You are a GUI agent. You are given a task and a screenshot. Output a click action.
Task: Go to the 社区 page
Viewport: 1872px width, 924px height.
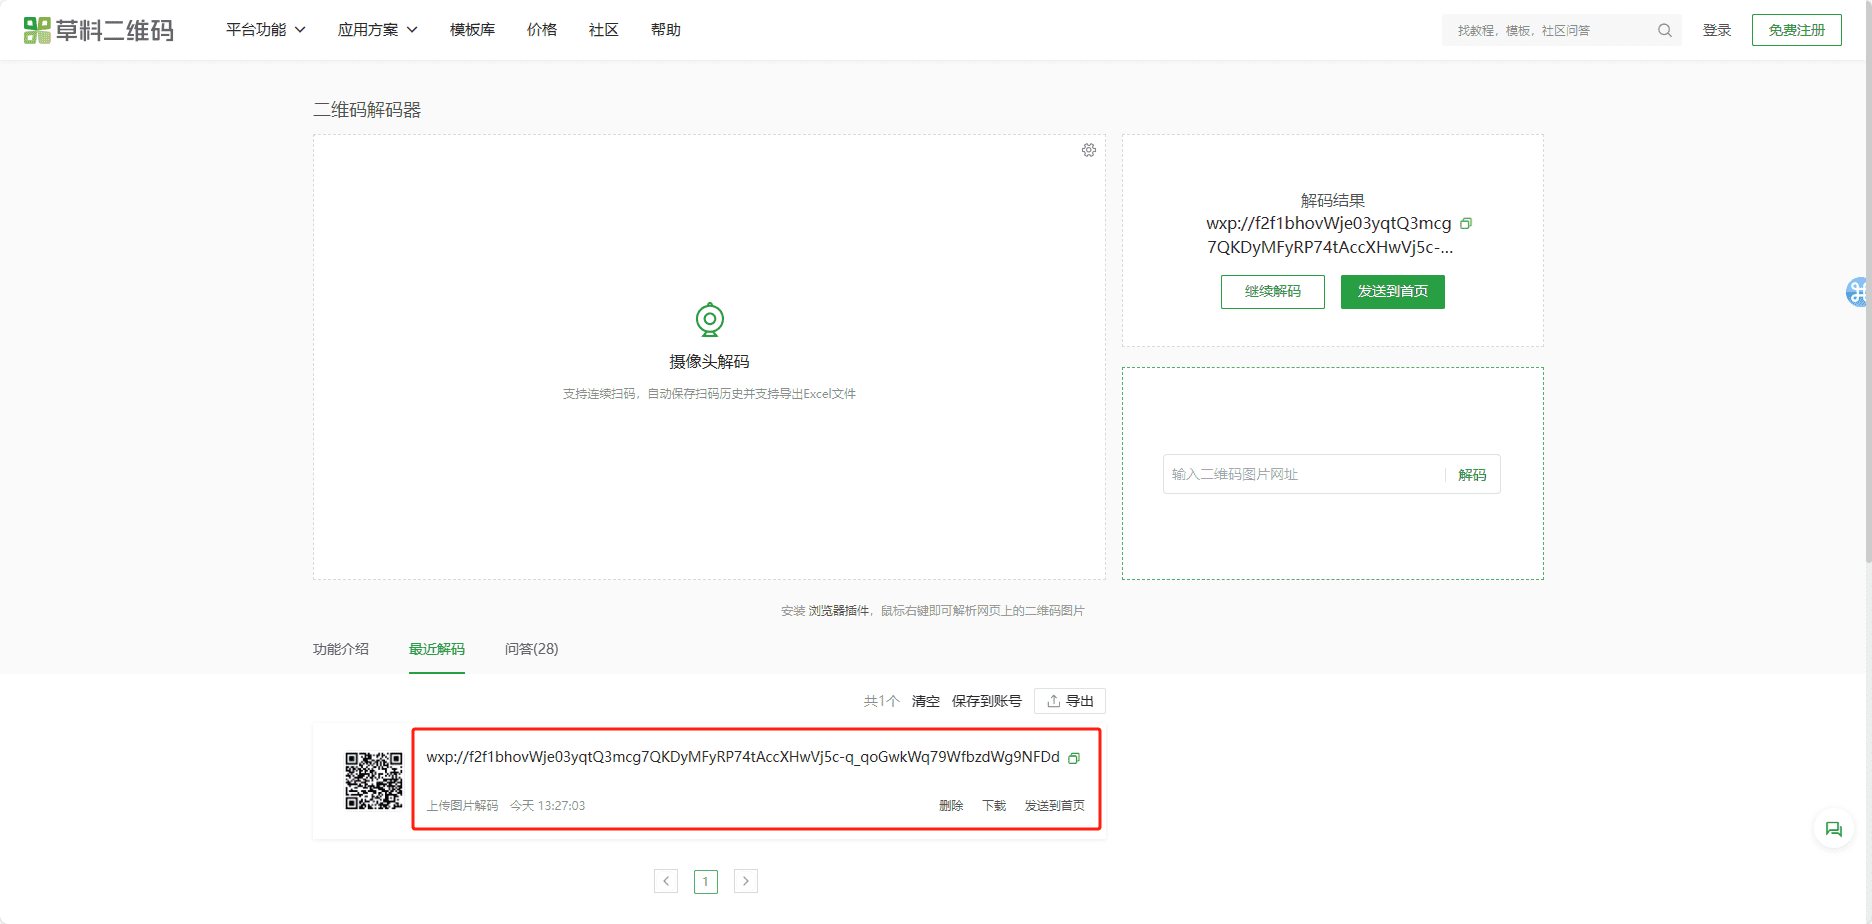604,30
